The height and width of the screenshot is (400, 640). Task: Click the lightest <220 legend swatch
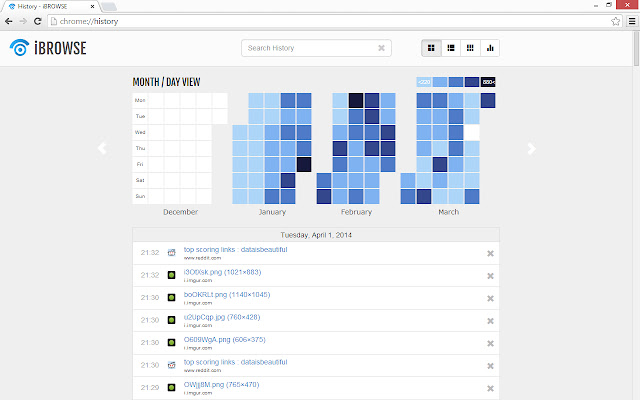(424, 82)
